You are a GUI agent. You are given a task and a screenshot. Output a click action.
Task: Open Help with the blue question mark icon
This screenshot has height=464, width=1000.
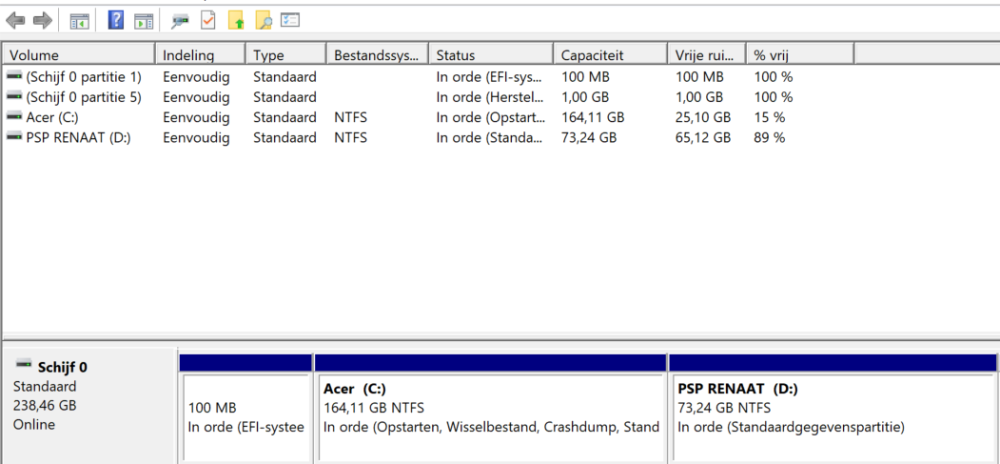(x=116, y=20)
